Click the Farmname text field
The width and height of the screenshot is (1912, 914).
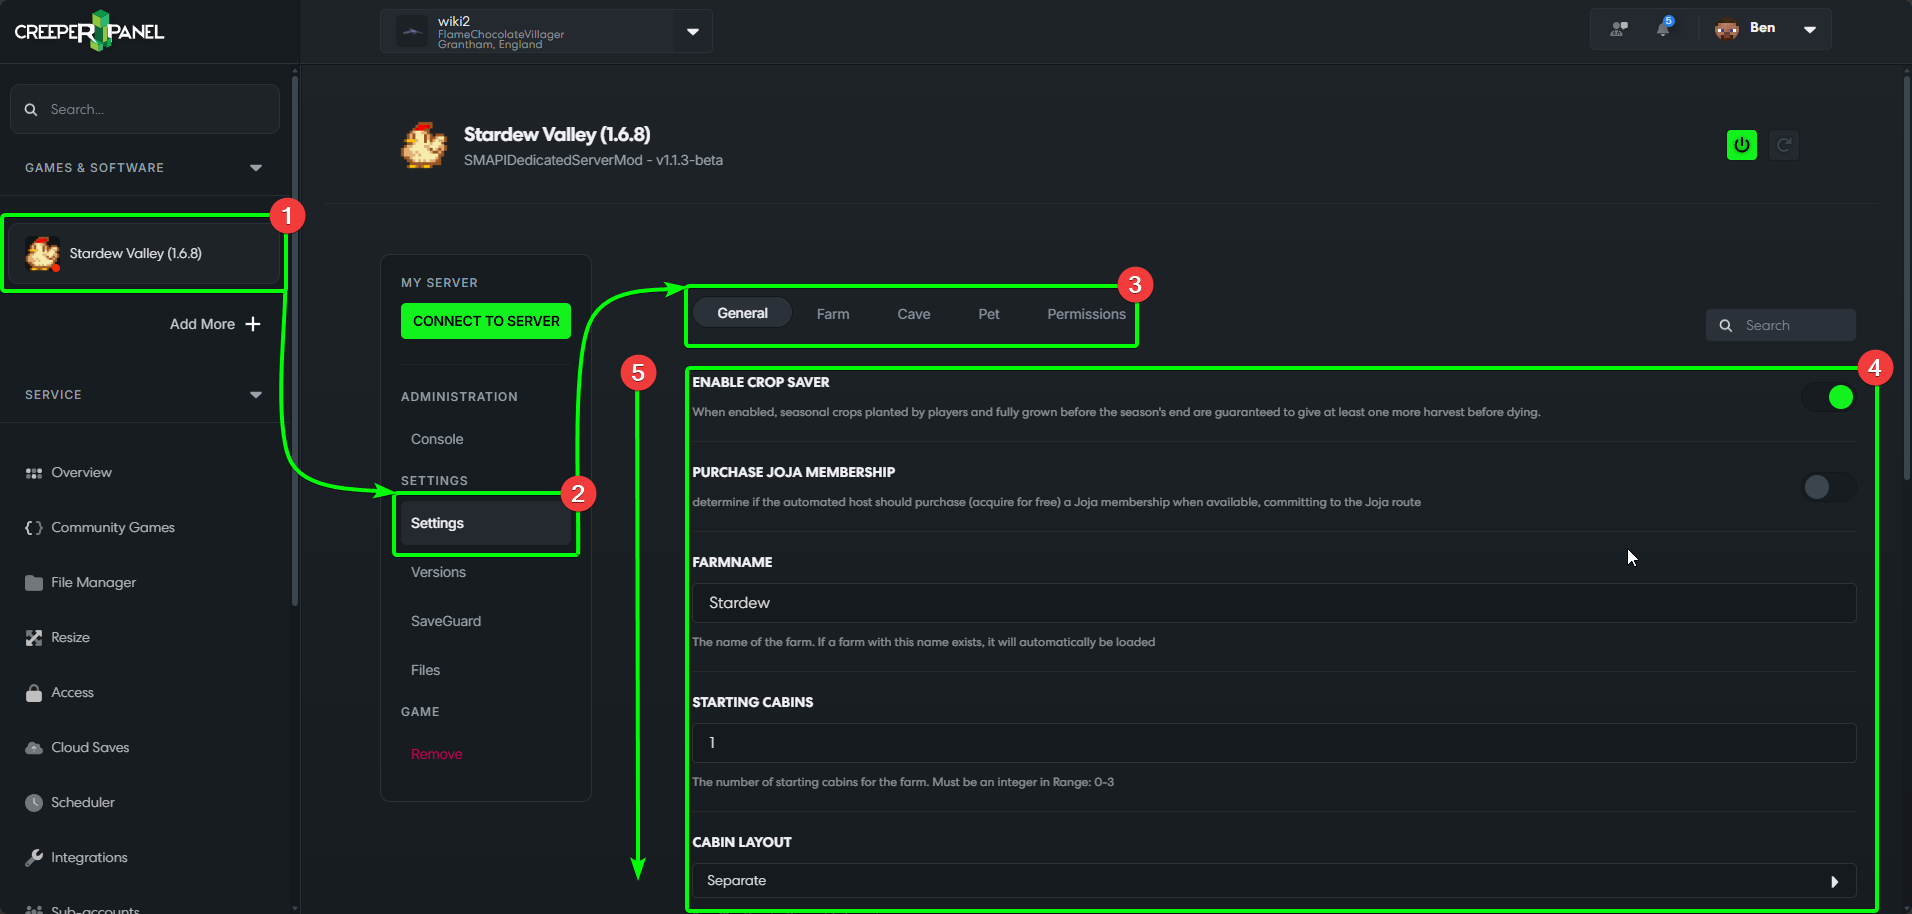pos(1273,603)
